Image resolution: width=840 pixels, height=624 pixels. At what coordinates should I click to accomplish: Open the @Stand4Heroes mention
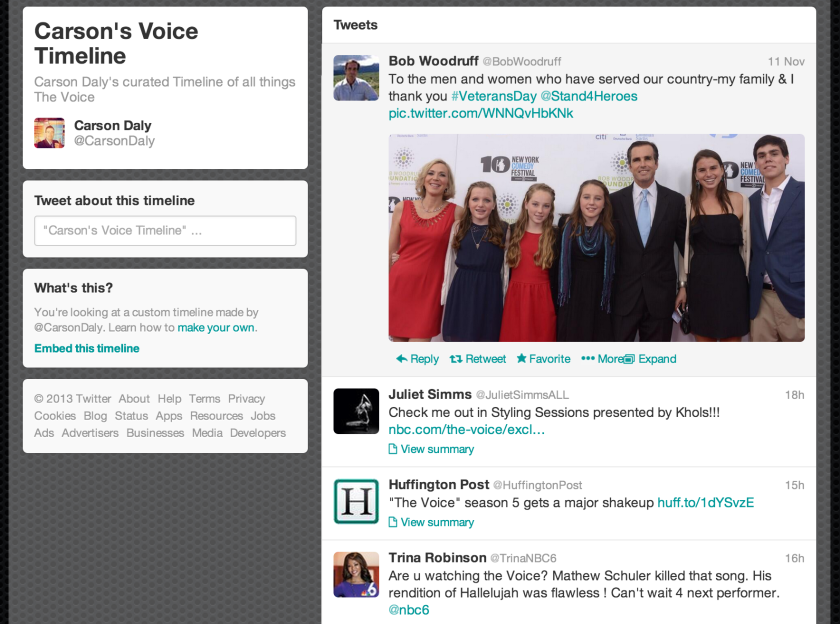(589, 96)
